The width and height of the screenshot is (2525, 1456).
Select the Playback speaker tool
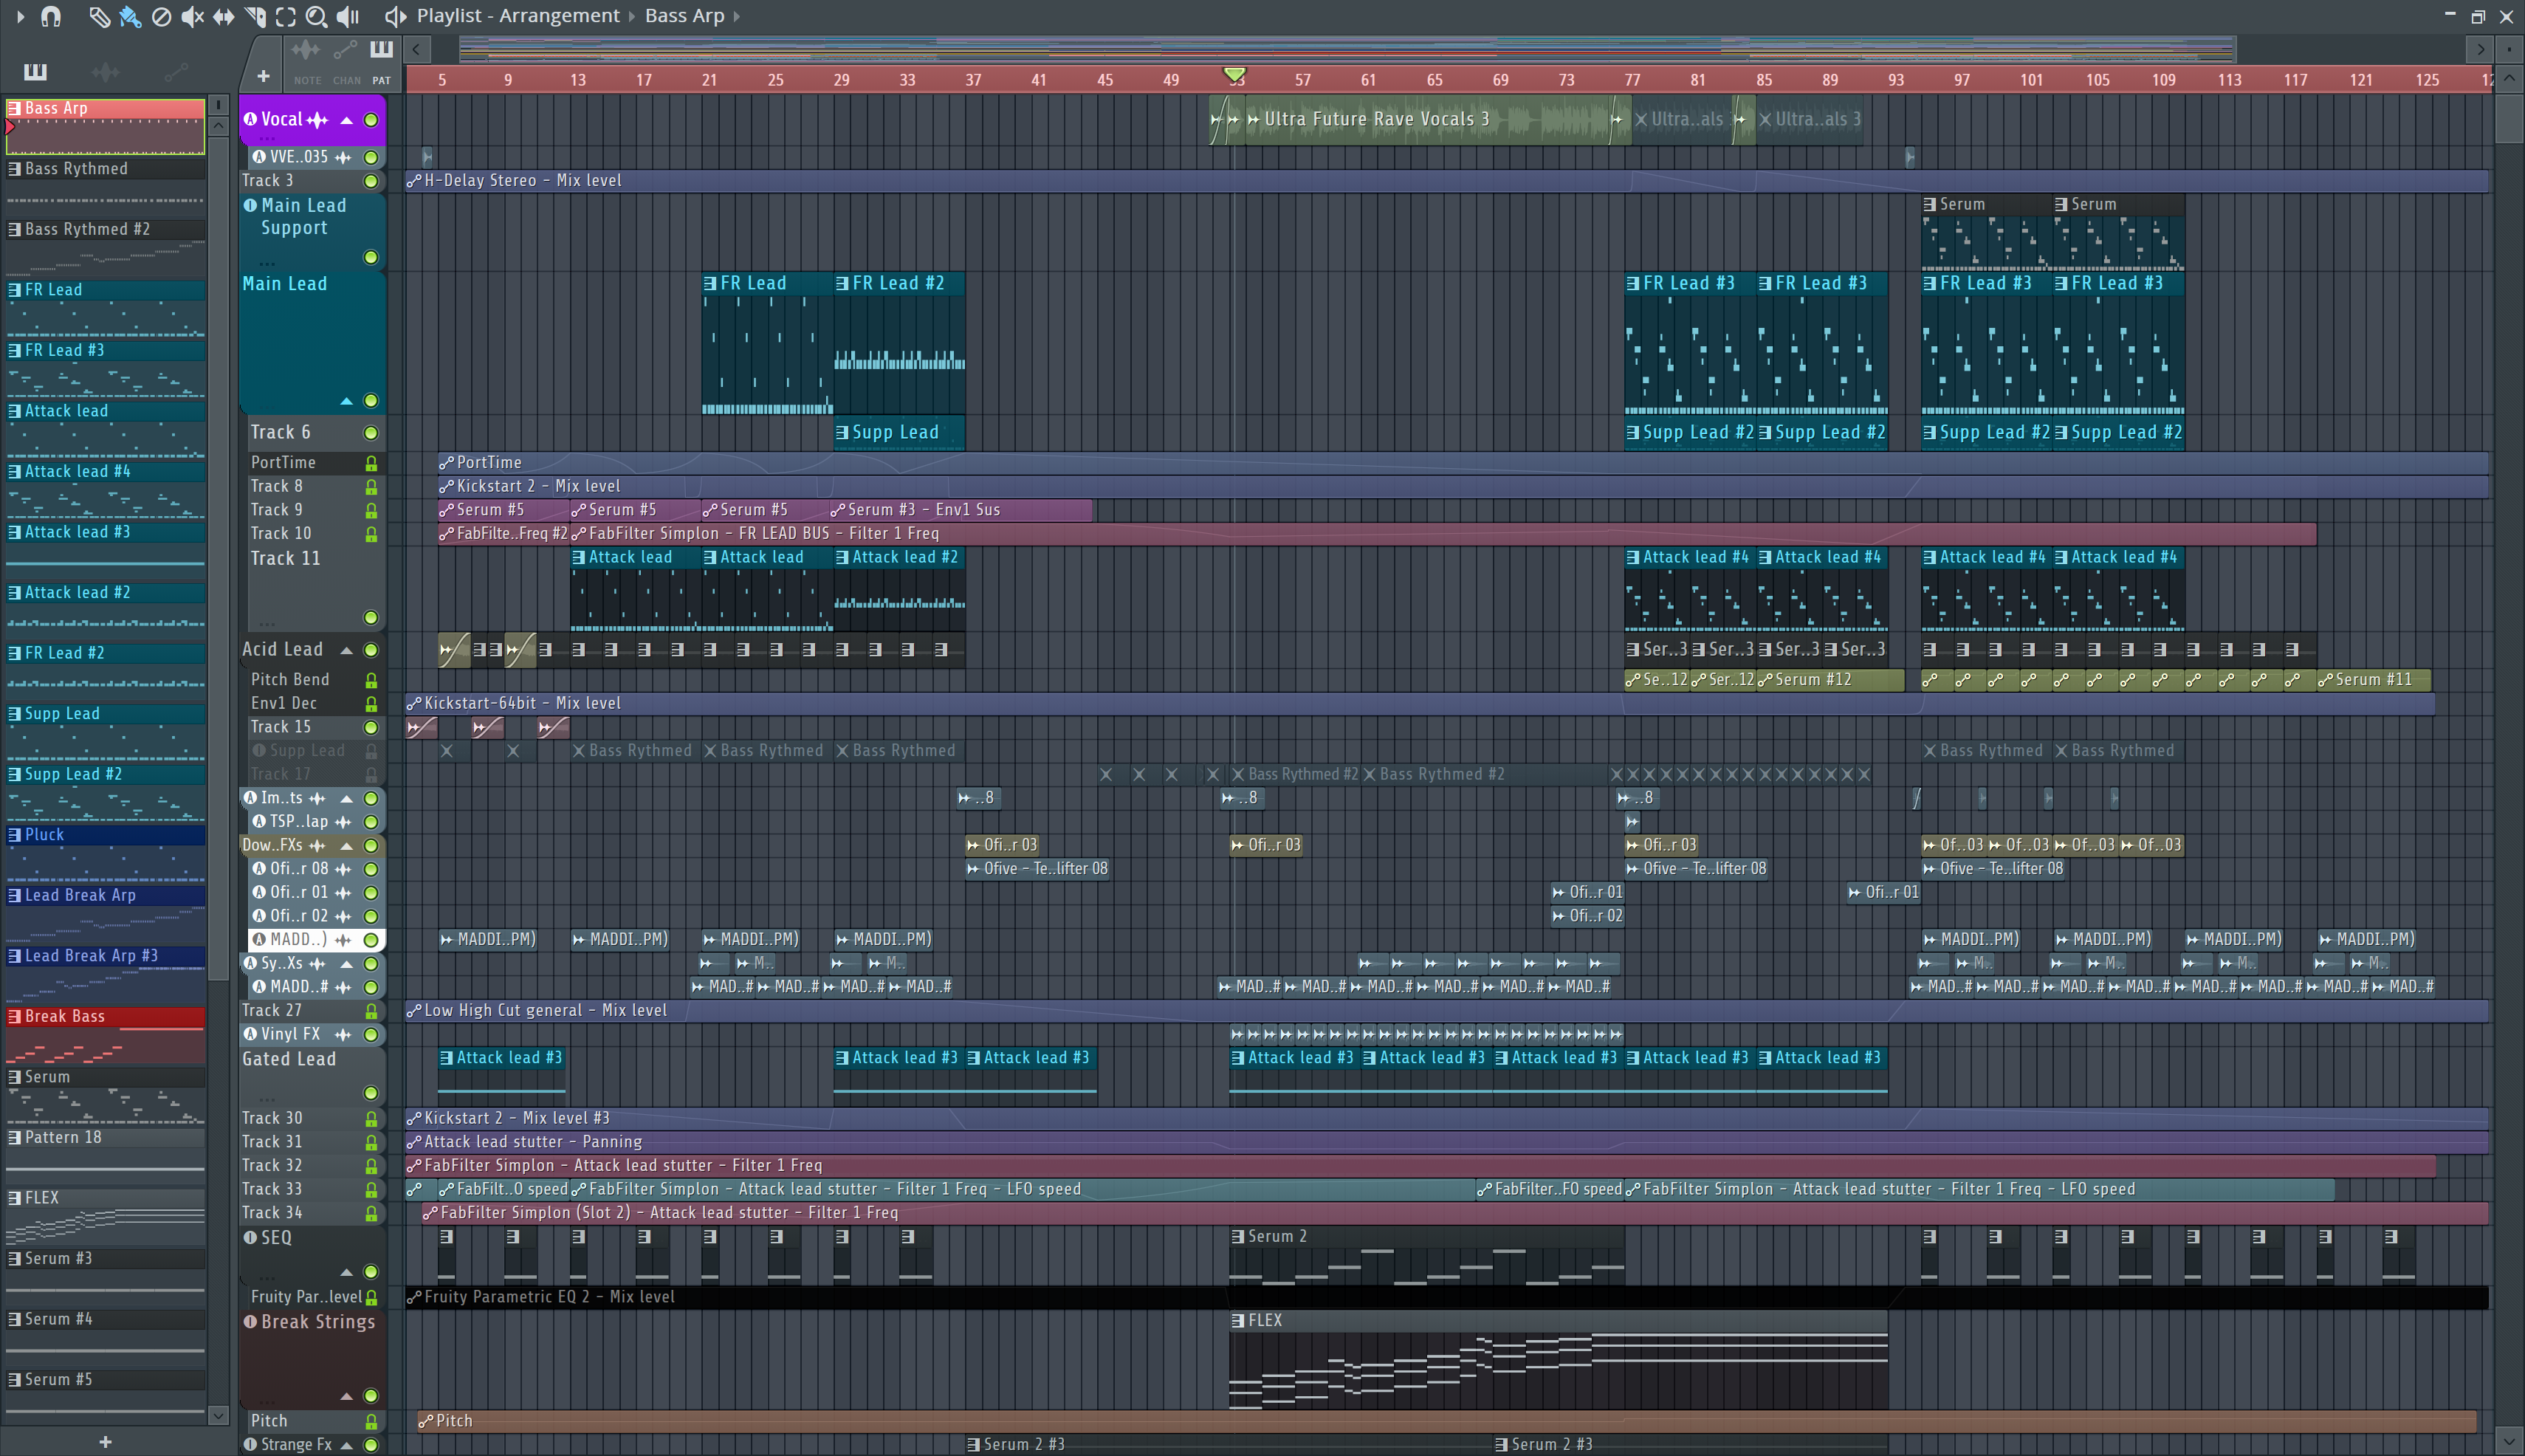348,16
